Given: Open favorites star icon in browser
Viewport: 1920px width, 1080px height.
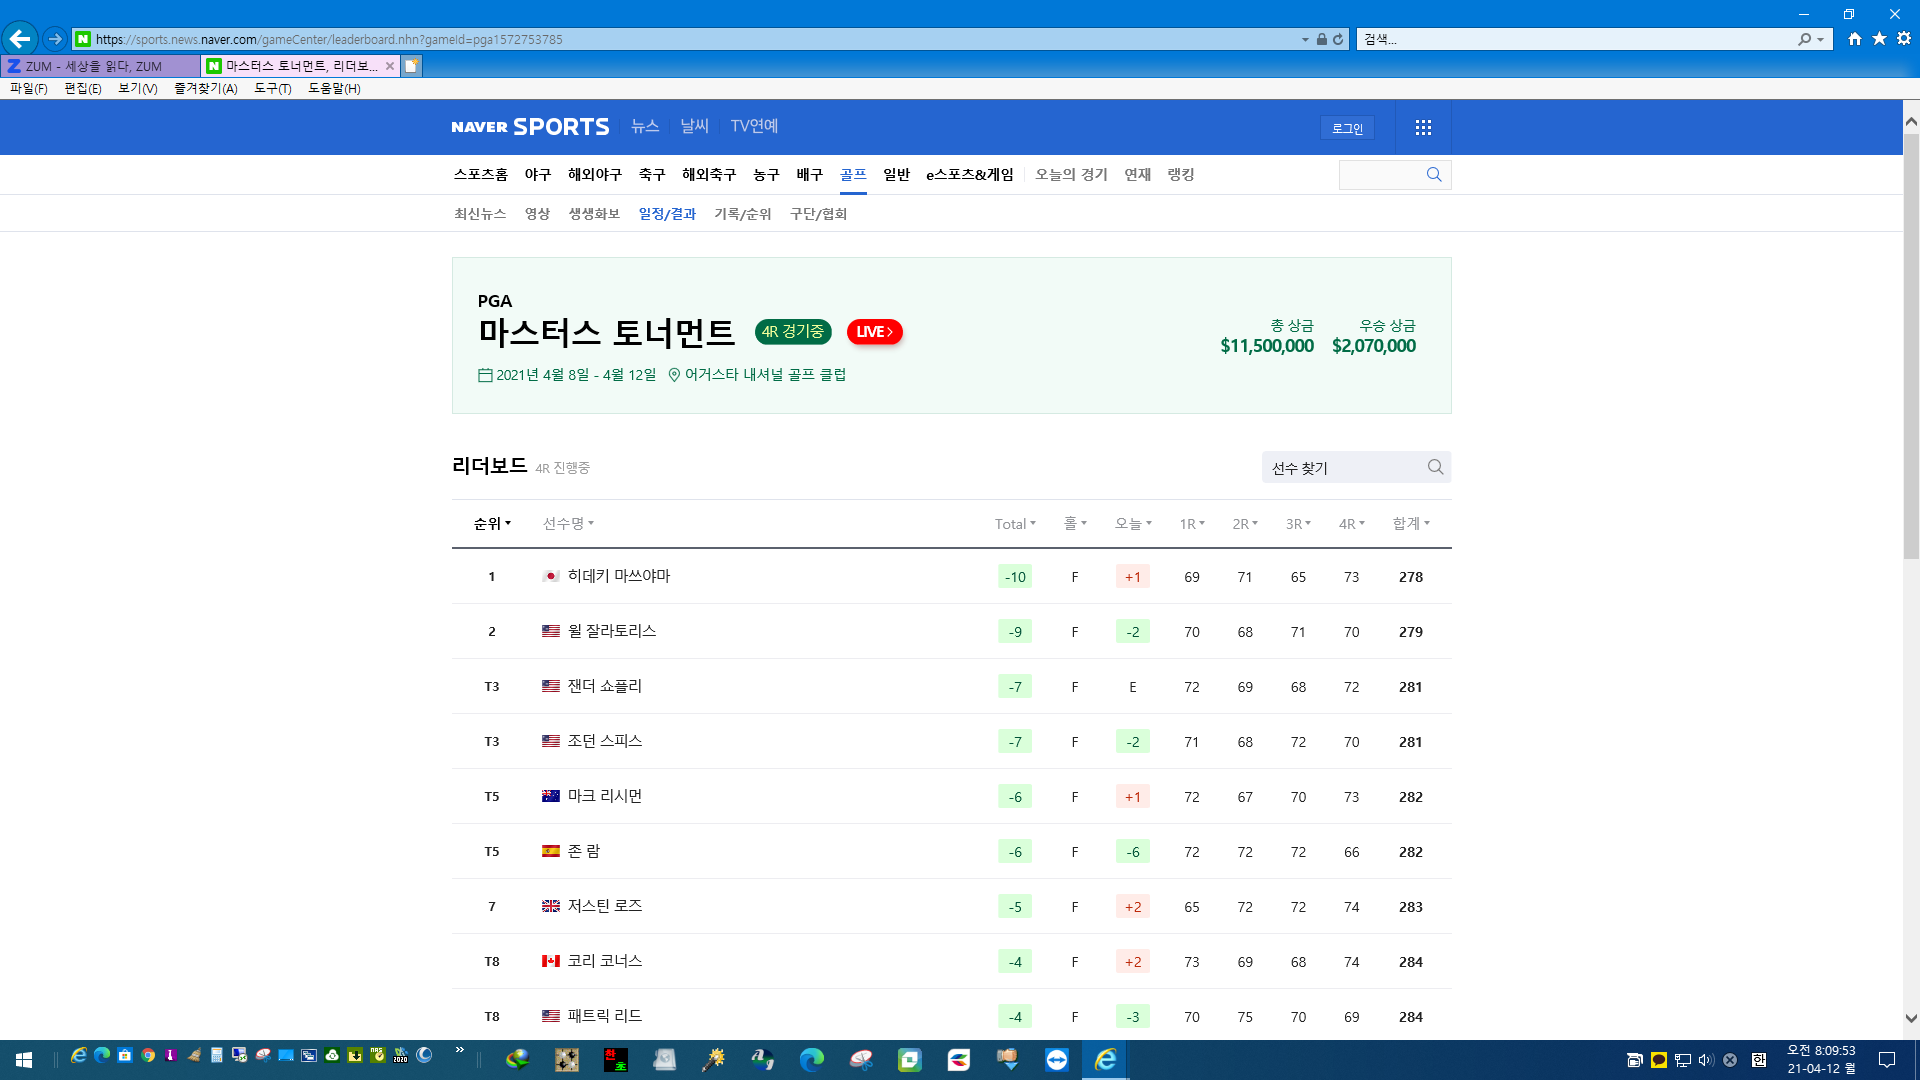Looking at the screenshot, I should pos(1879,39).
